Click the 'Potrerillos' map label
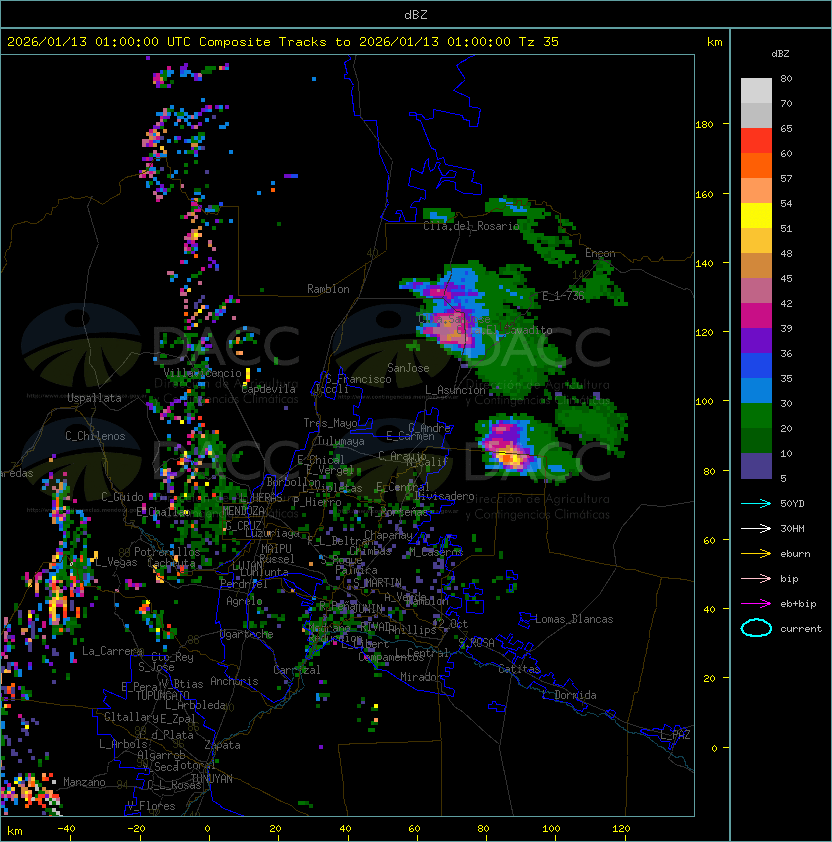 pyautogui.click(x=167, y=552)
